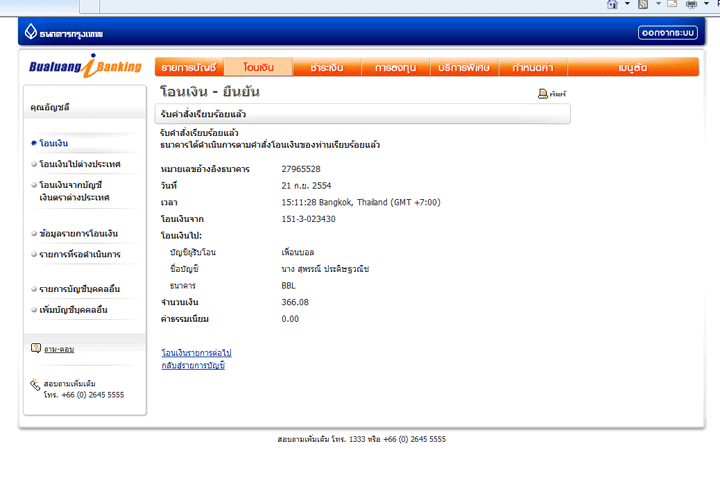Click the Bualuang iBanking logo
The image size is (720, 480).
coord(85,66)
